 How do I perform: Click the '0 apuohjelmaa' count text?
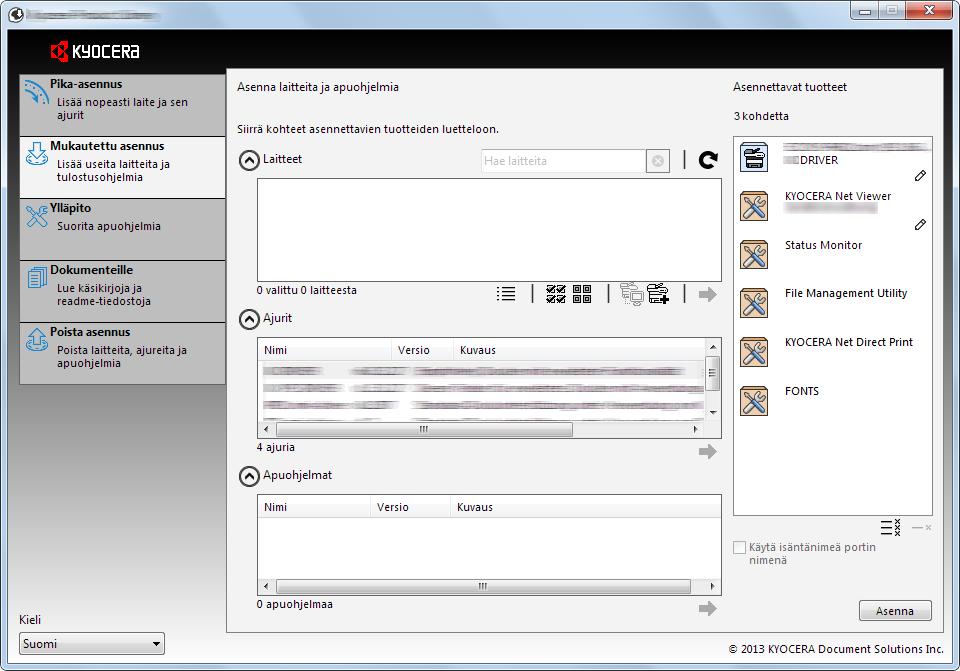[294, 604]
